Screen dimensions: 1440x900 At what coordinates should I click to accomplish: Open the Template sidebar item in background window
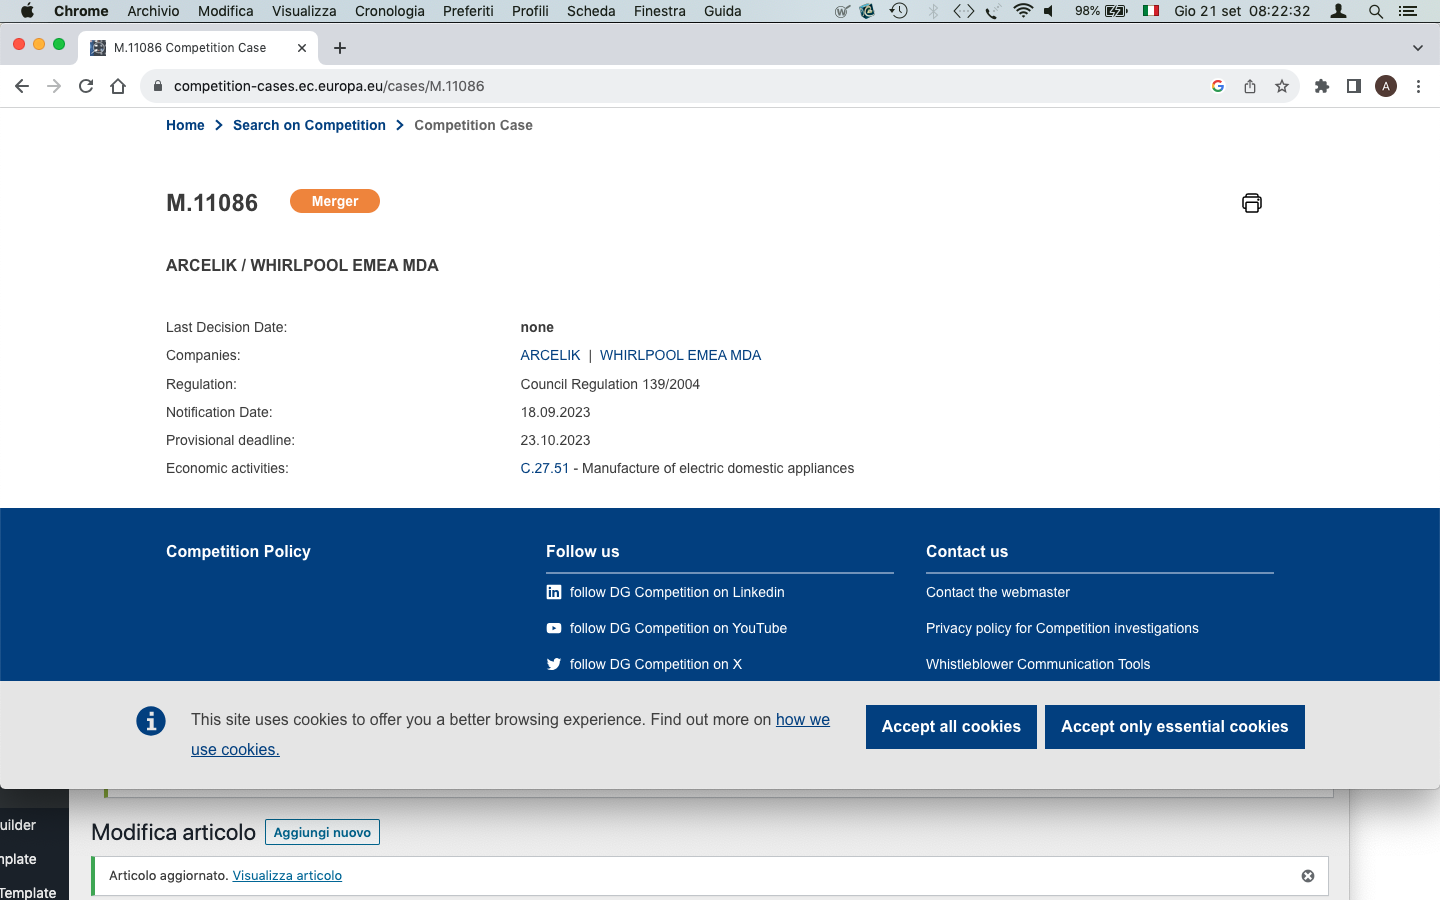pyautogui.click(x=28, y=892)
